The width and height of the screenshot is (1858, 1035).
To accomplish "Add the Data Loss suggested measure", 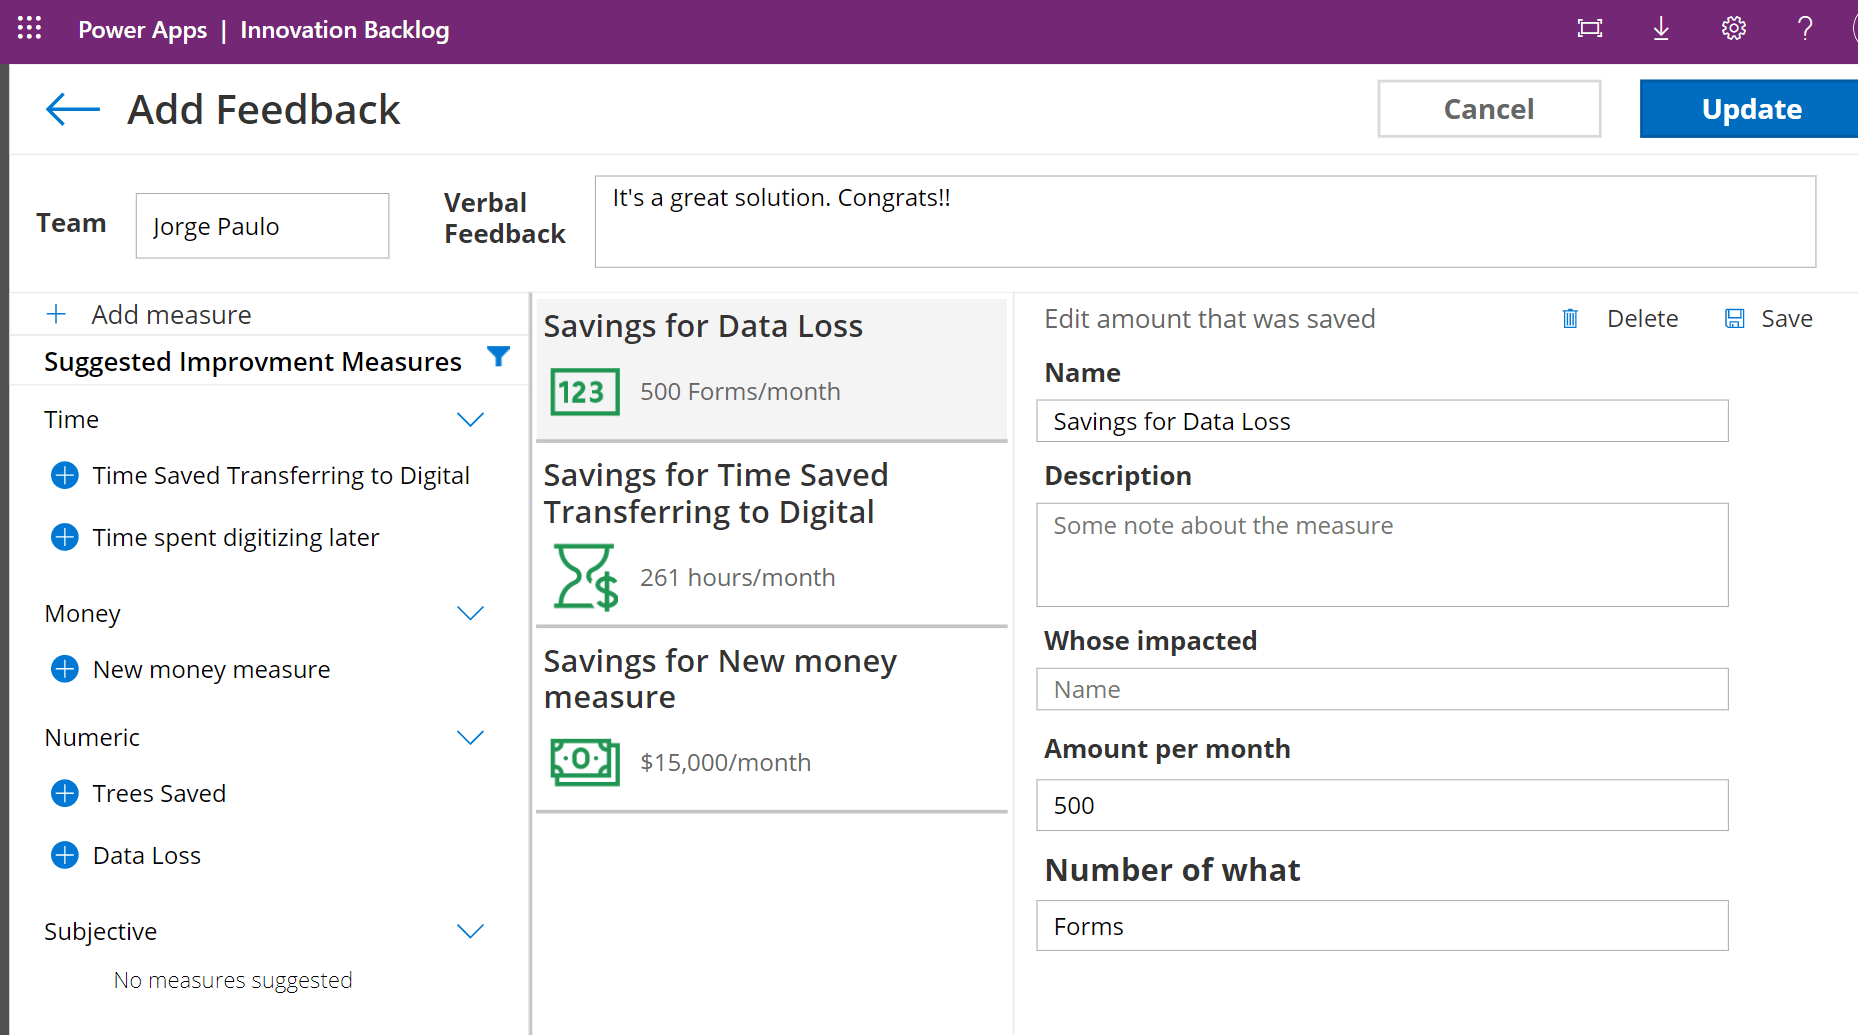I will coord(65,855).
